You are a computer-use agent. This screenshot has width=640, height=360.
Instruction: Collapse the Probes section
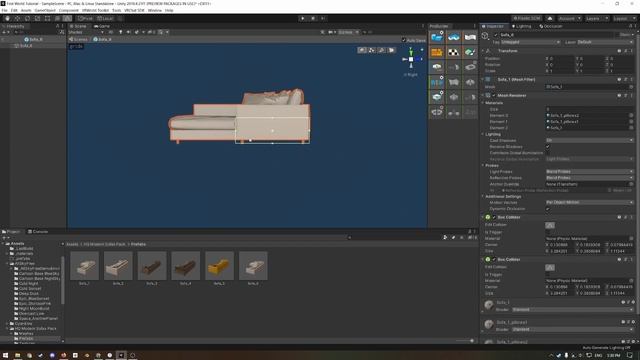pos(483,165)
